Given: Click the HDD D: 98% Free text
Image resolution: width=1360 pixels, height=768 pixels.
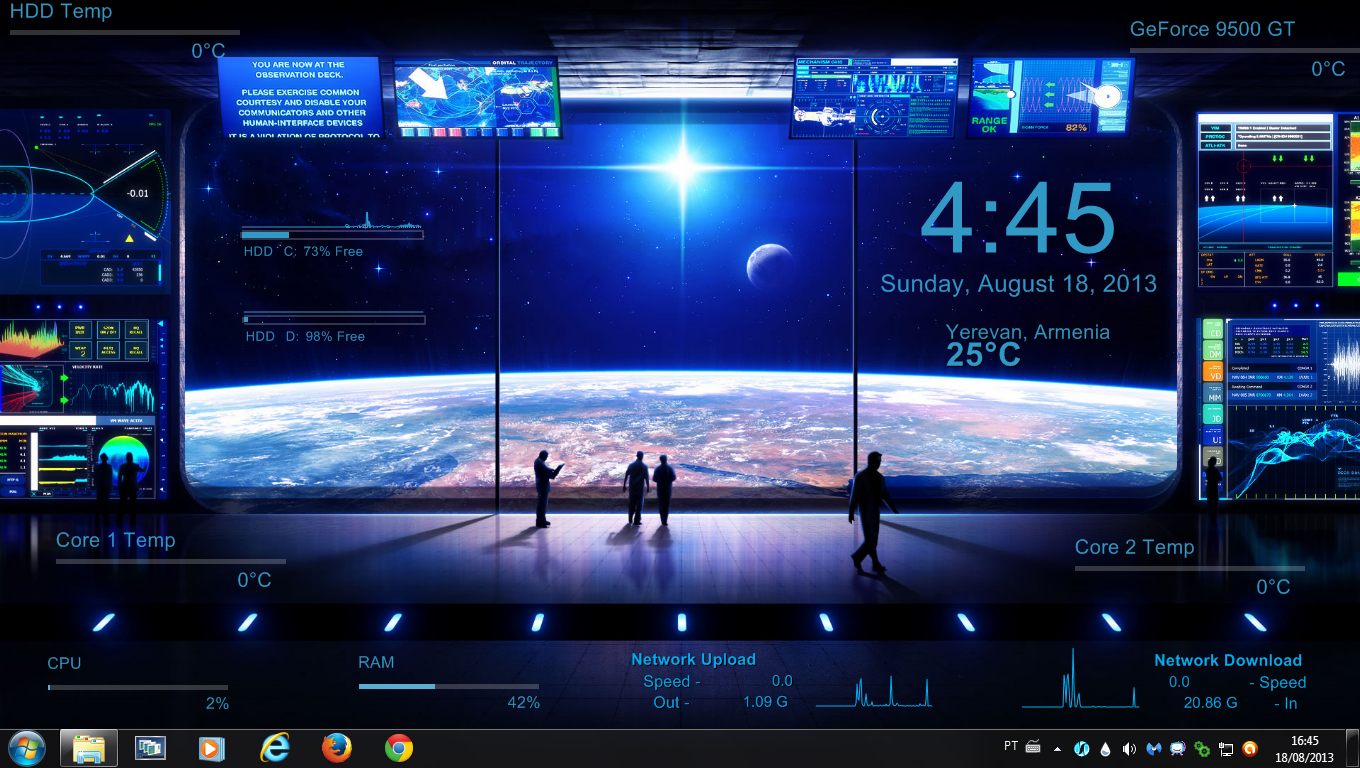Looking at the screenshot, I should 305,336.
